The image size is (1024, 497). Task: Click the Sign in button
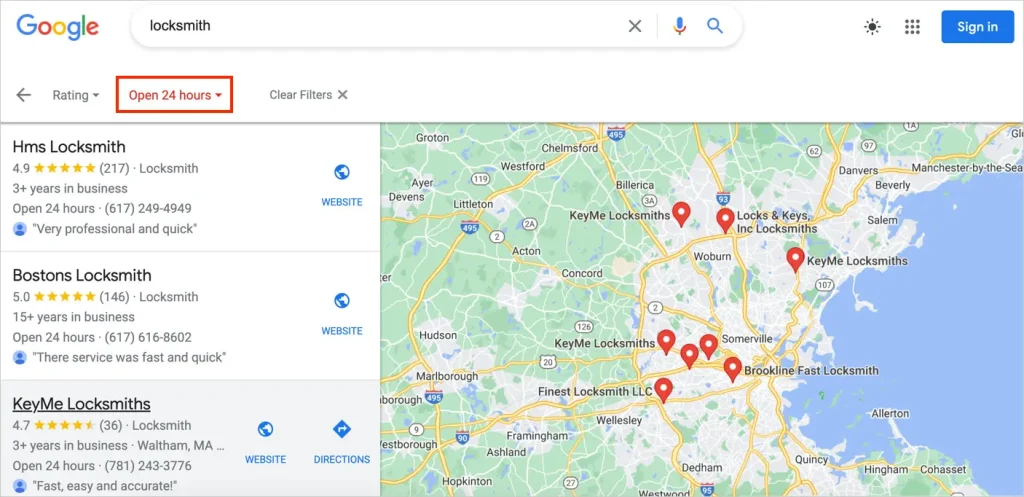pos(977,27)
